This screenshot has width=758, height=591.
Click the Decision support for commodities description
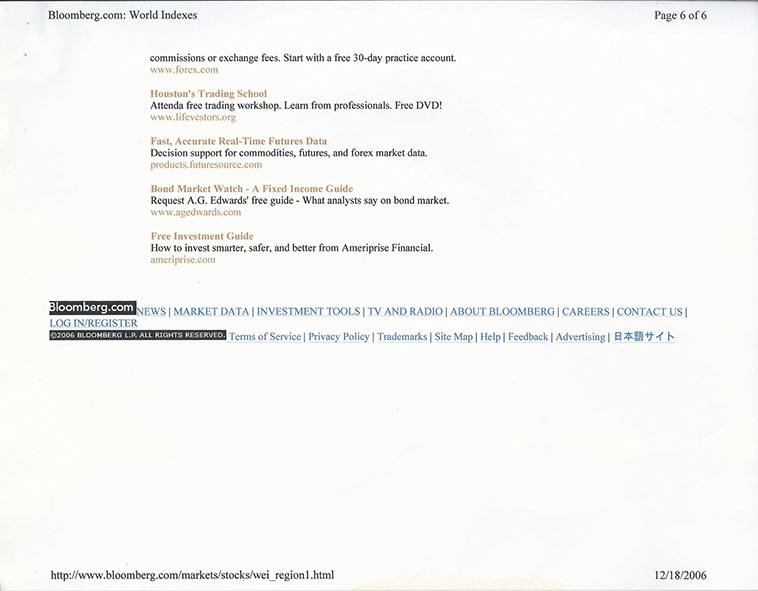(289, 153)
